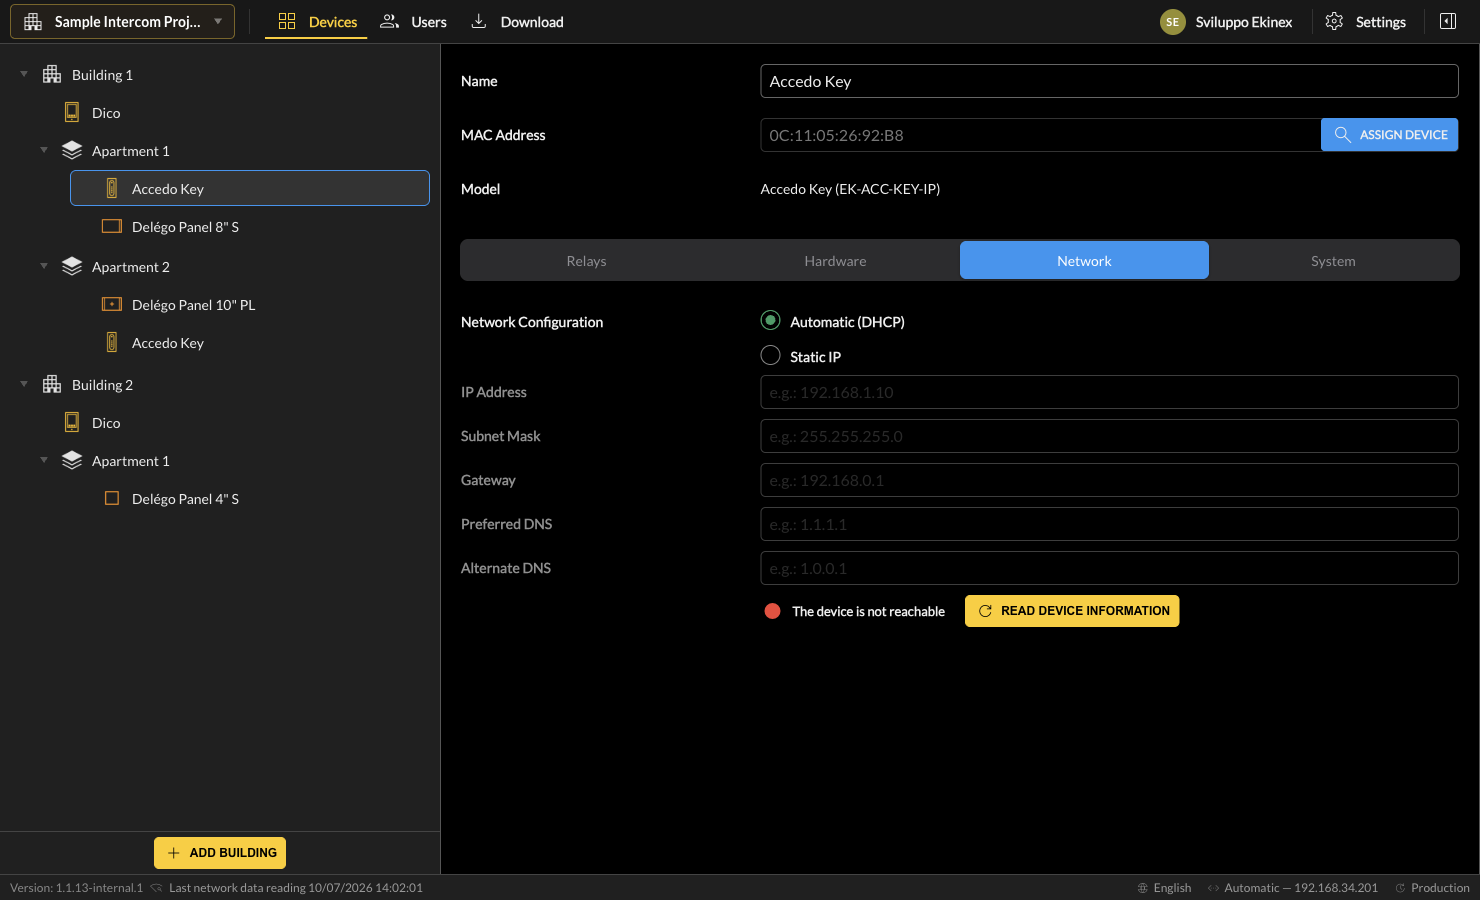1480x900 pixels.
Task: Select Delégo Panel 10" PL tree row
Action: pos(250,305)
